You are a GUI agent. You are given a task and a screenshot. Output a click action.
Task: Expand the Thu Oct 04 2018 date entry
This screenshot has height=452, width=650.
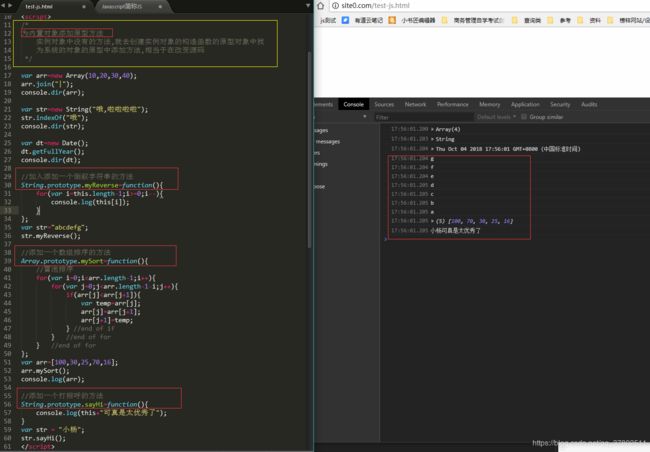[432, 149]
